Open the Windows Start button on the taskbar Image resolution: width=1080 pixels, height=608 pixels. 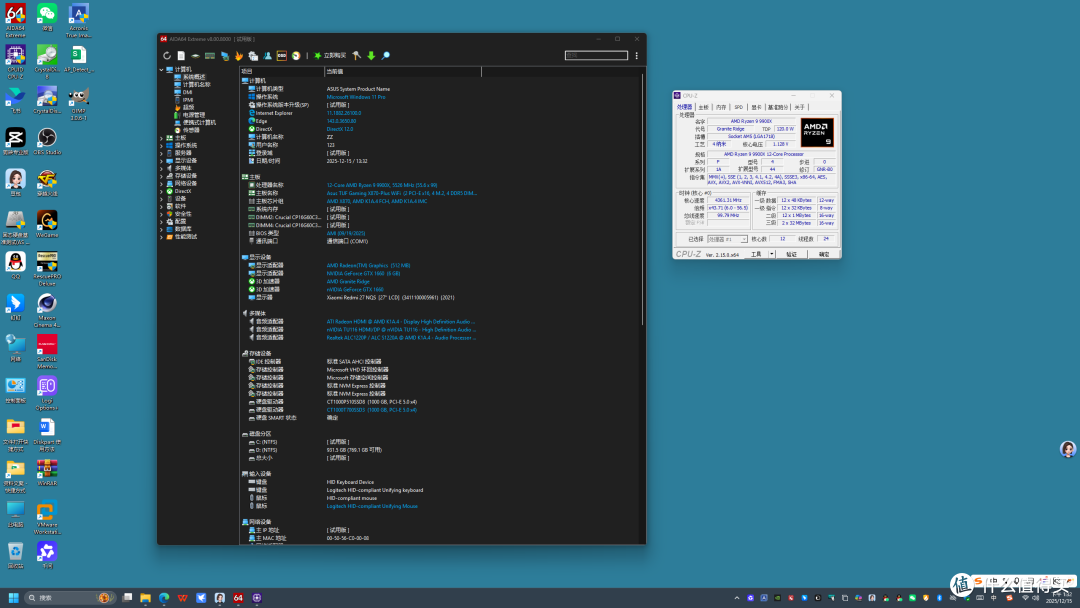coord(13,598)
